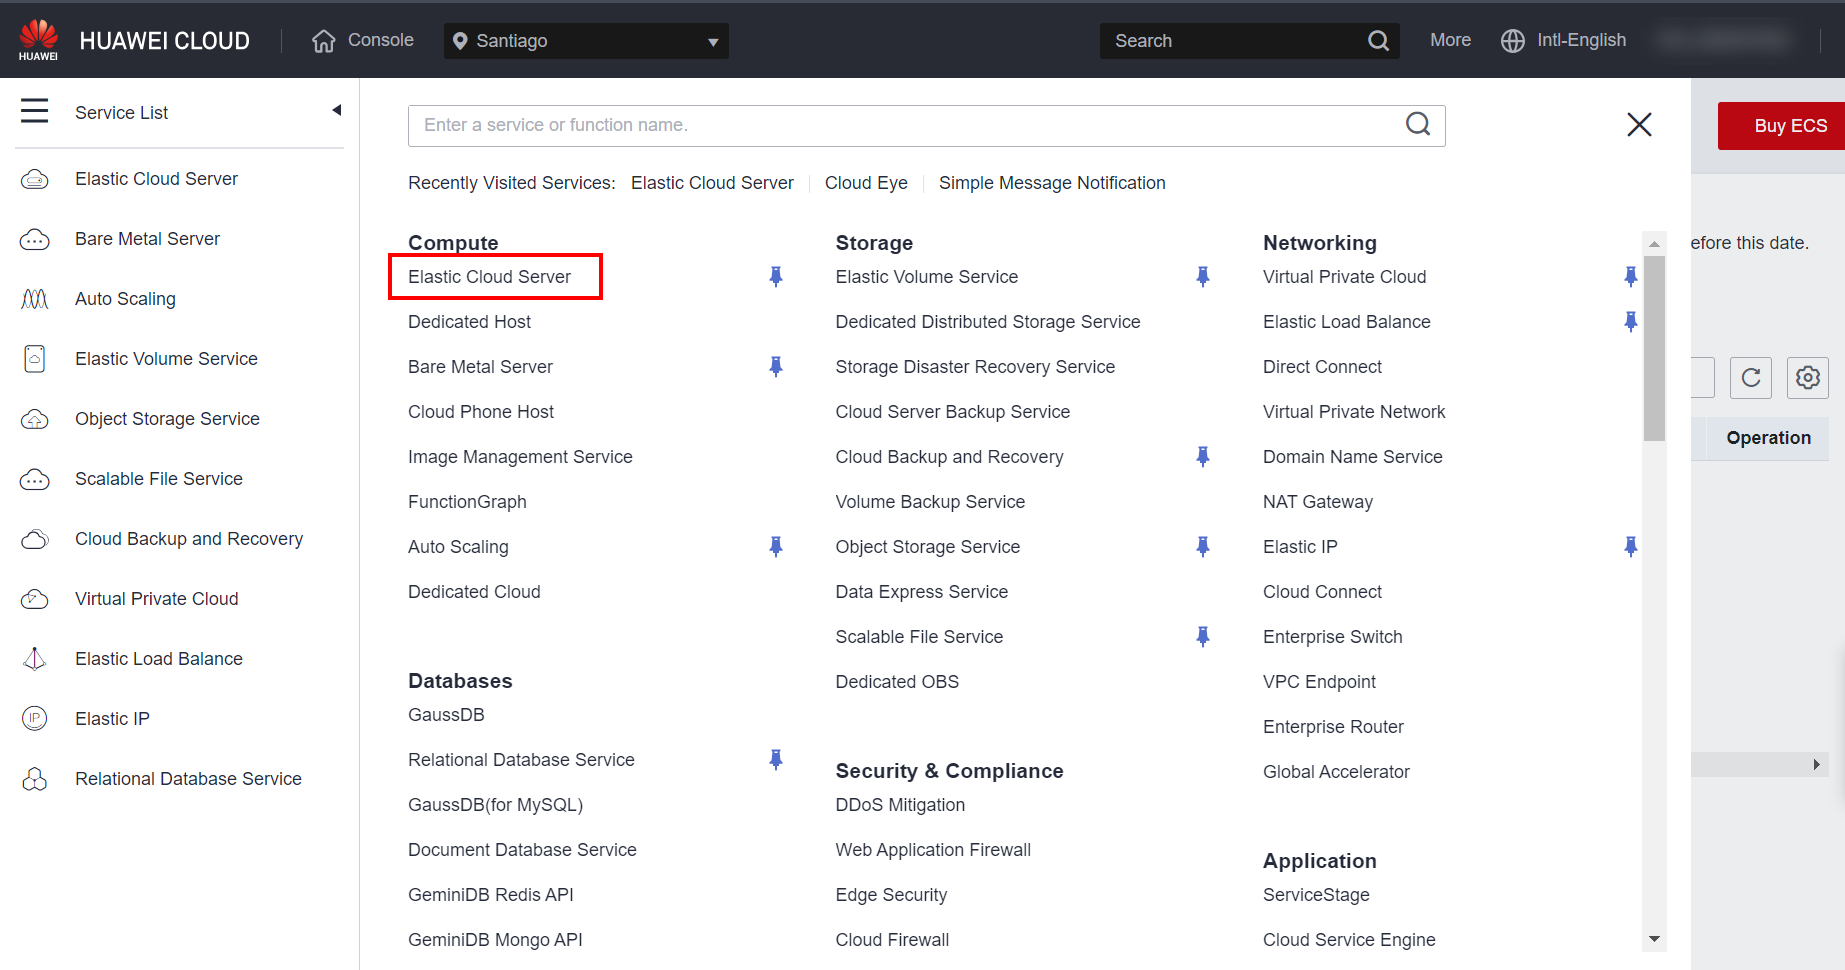The width and height of the screenshot is (1845, 970).
Task: Collapse the Service List sidebar arrow
Action: (337, 111)
